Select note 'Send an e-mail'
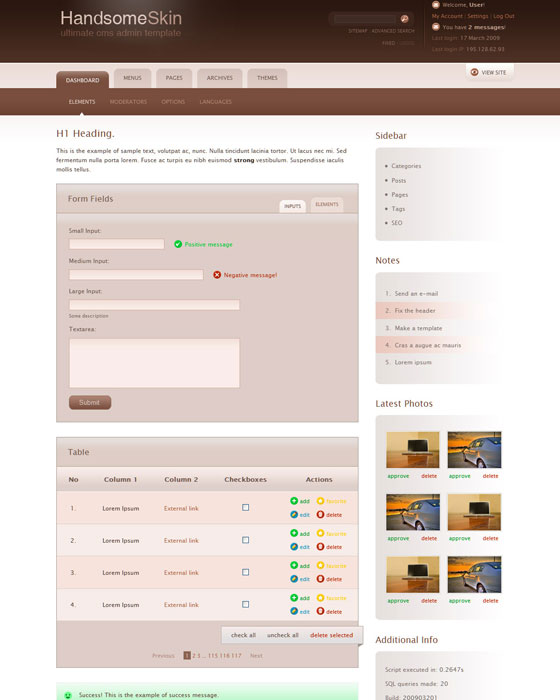 [416, 293]
